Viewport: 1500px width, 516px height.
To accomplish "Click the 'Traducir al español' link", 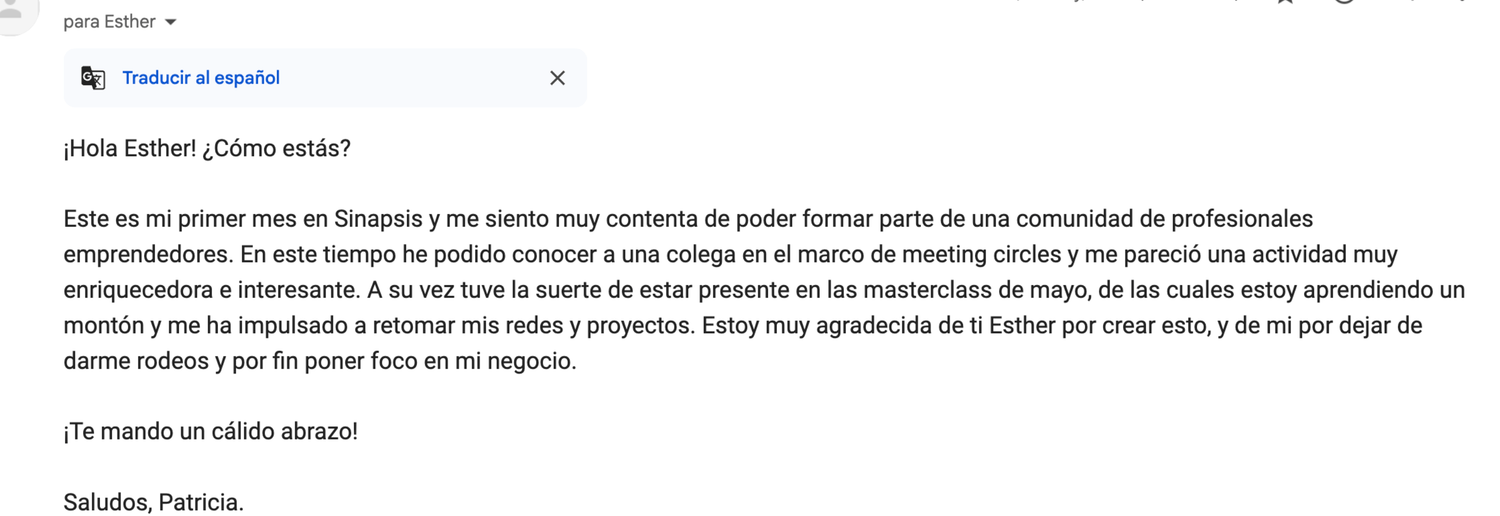I will (201, 78).
